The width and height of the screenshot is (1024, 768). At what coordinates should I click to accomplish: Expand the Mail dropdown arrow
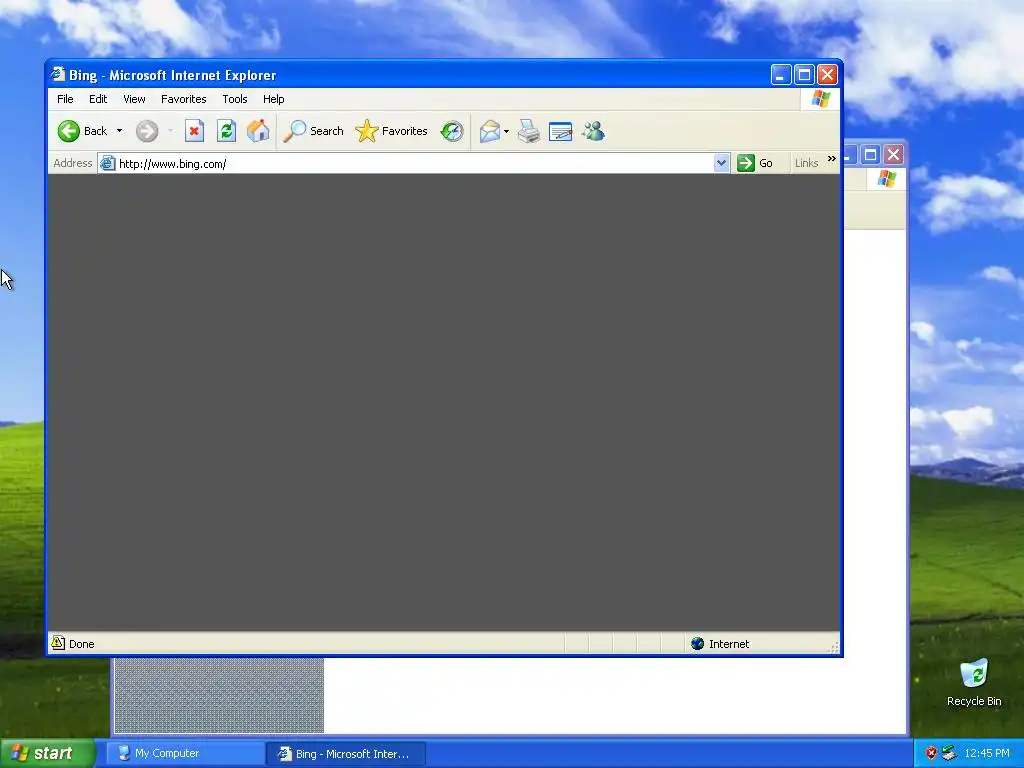click(506, 131)
